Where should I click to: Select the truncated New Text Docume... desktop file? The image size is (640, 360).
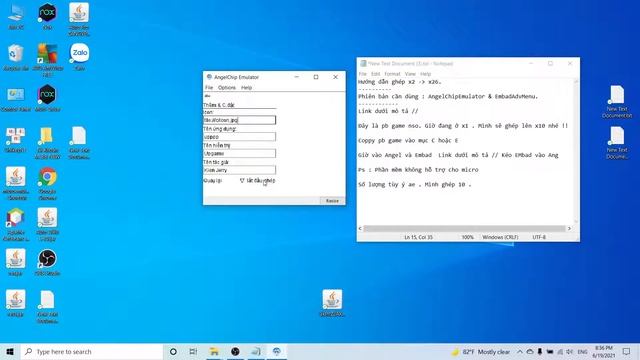pyautogui.click(x=617, y=143)
